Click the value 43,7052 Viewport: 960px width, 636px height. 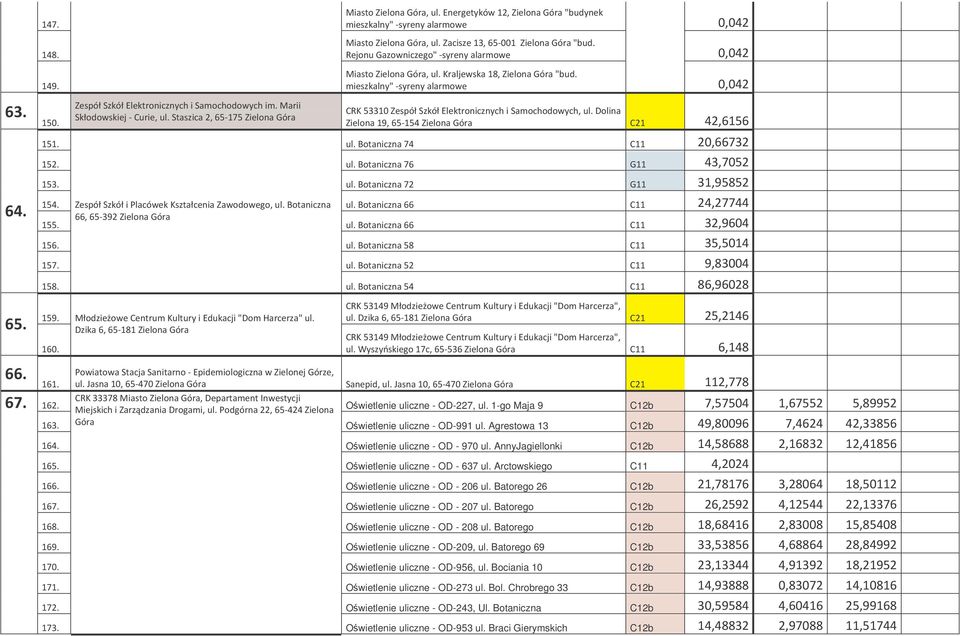point(727,162)
